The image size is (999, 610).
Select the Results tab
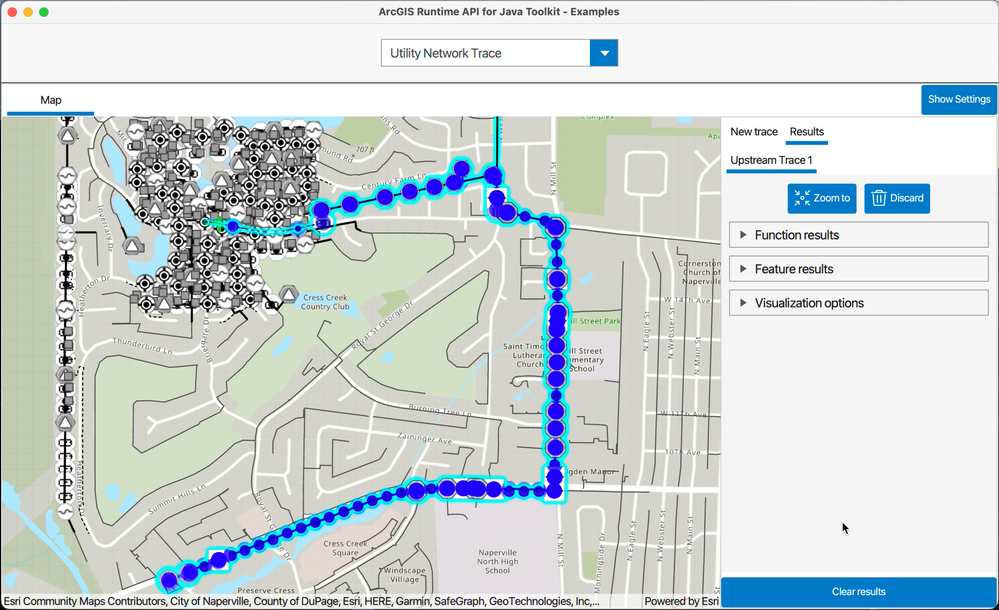tap(807, 131)
